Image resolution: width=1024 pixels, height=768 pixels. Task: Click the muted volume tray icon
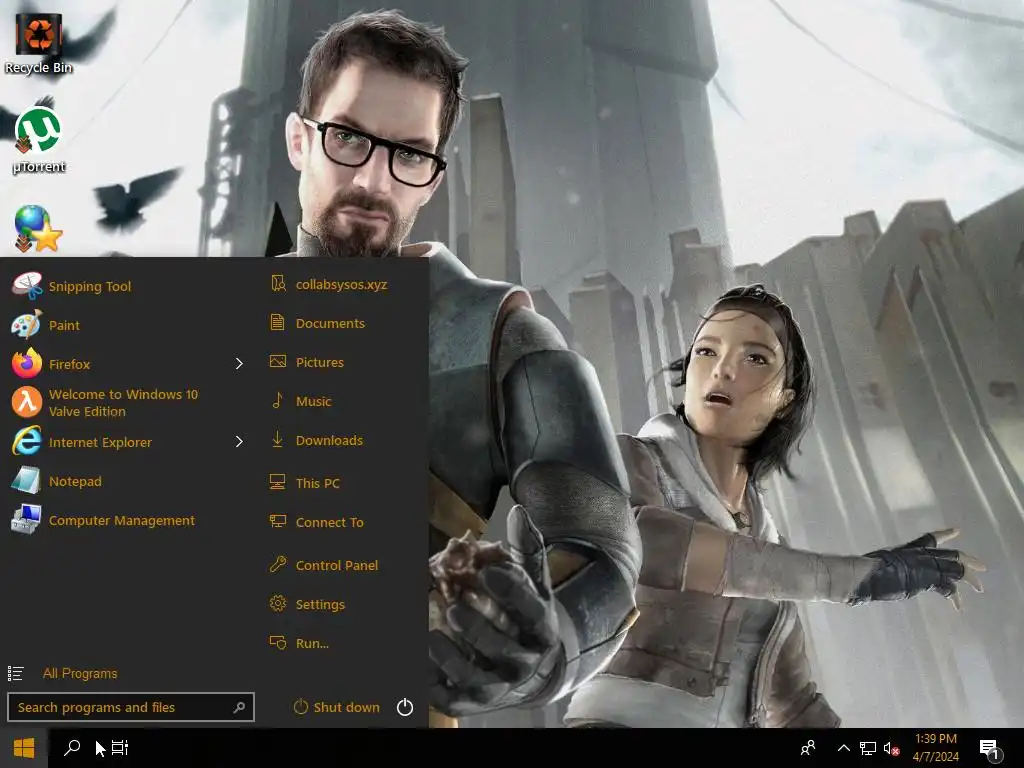(891, 749)
